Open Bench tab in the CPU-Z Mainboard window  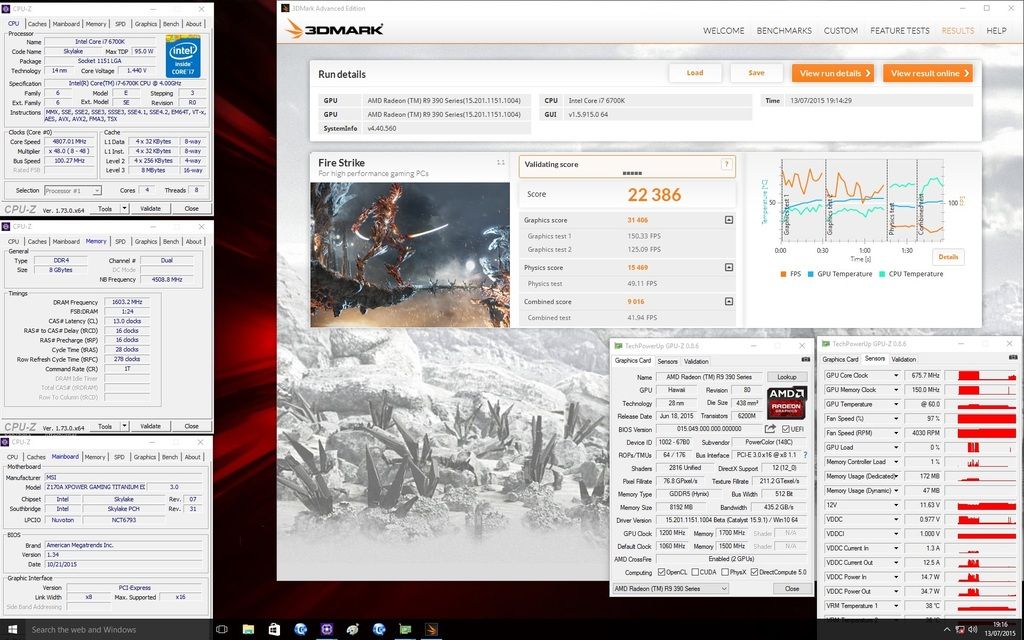coord(170,457)
